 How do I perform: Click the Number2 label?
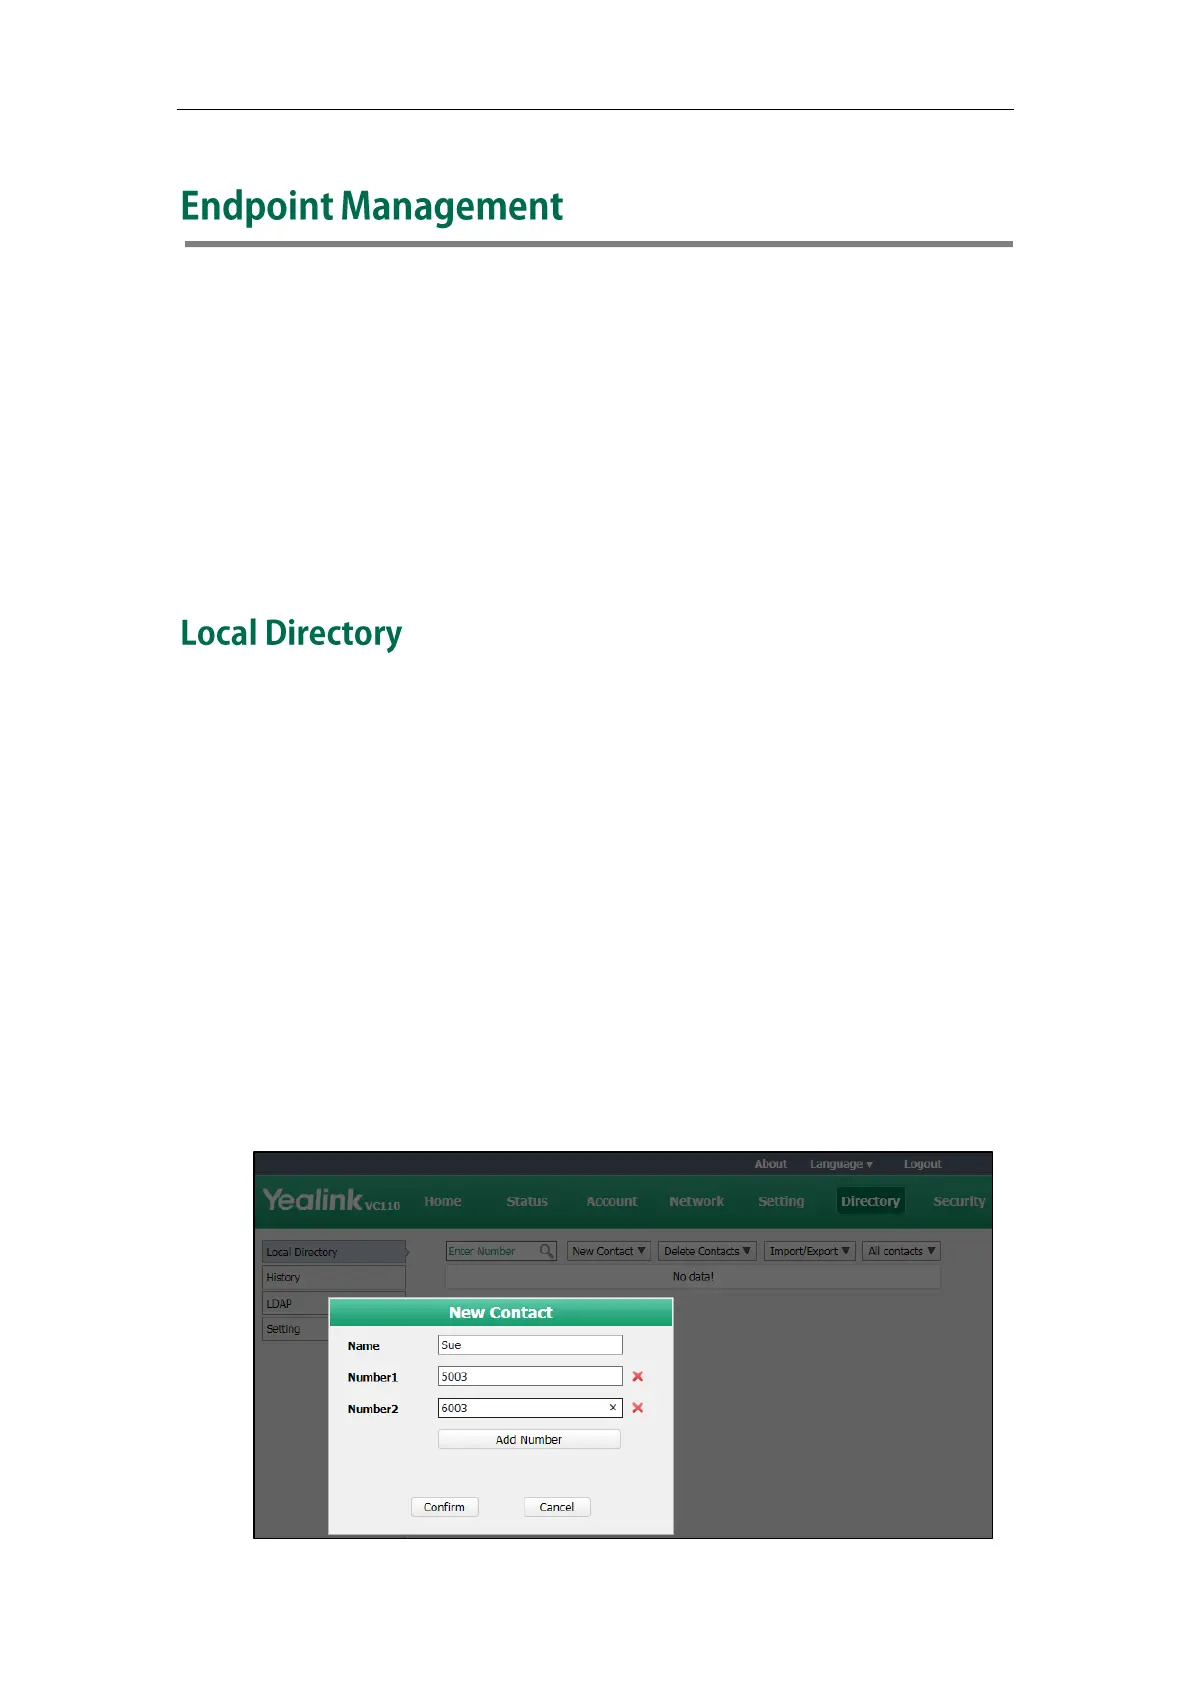click(372, 1408)
